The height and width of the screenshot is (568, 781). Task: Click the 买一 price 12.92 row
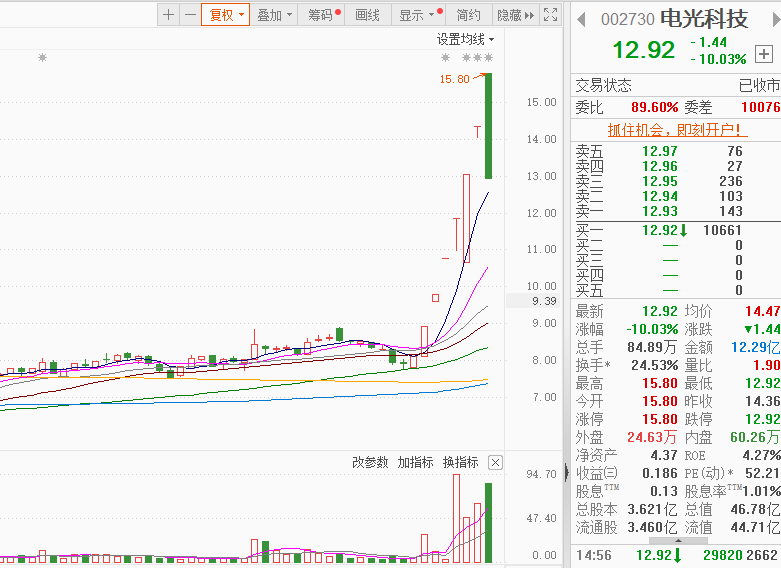click(675, 230)
